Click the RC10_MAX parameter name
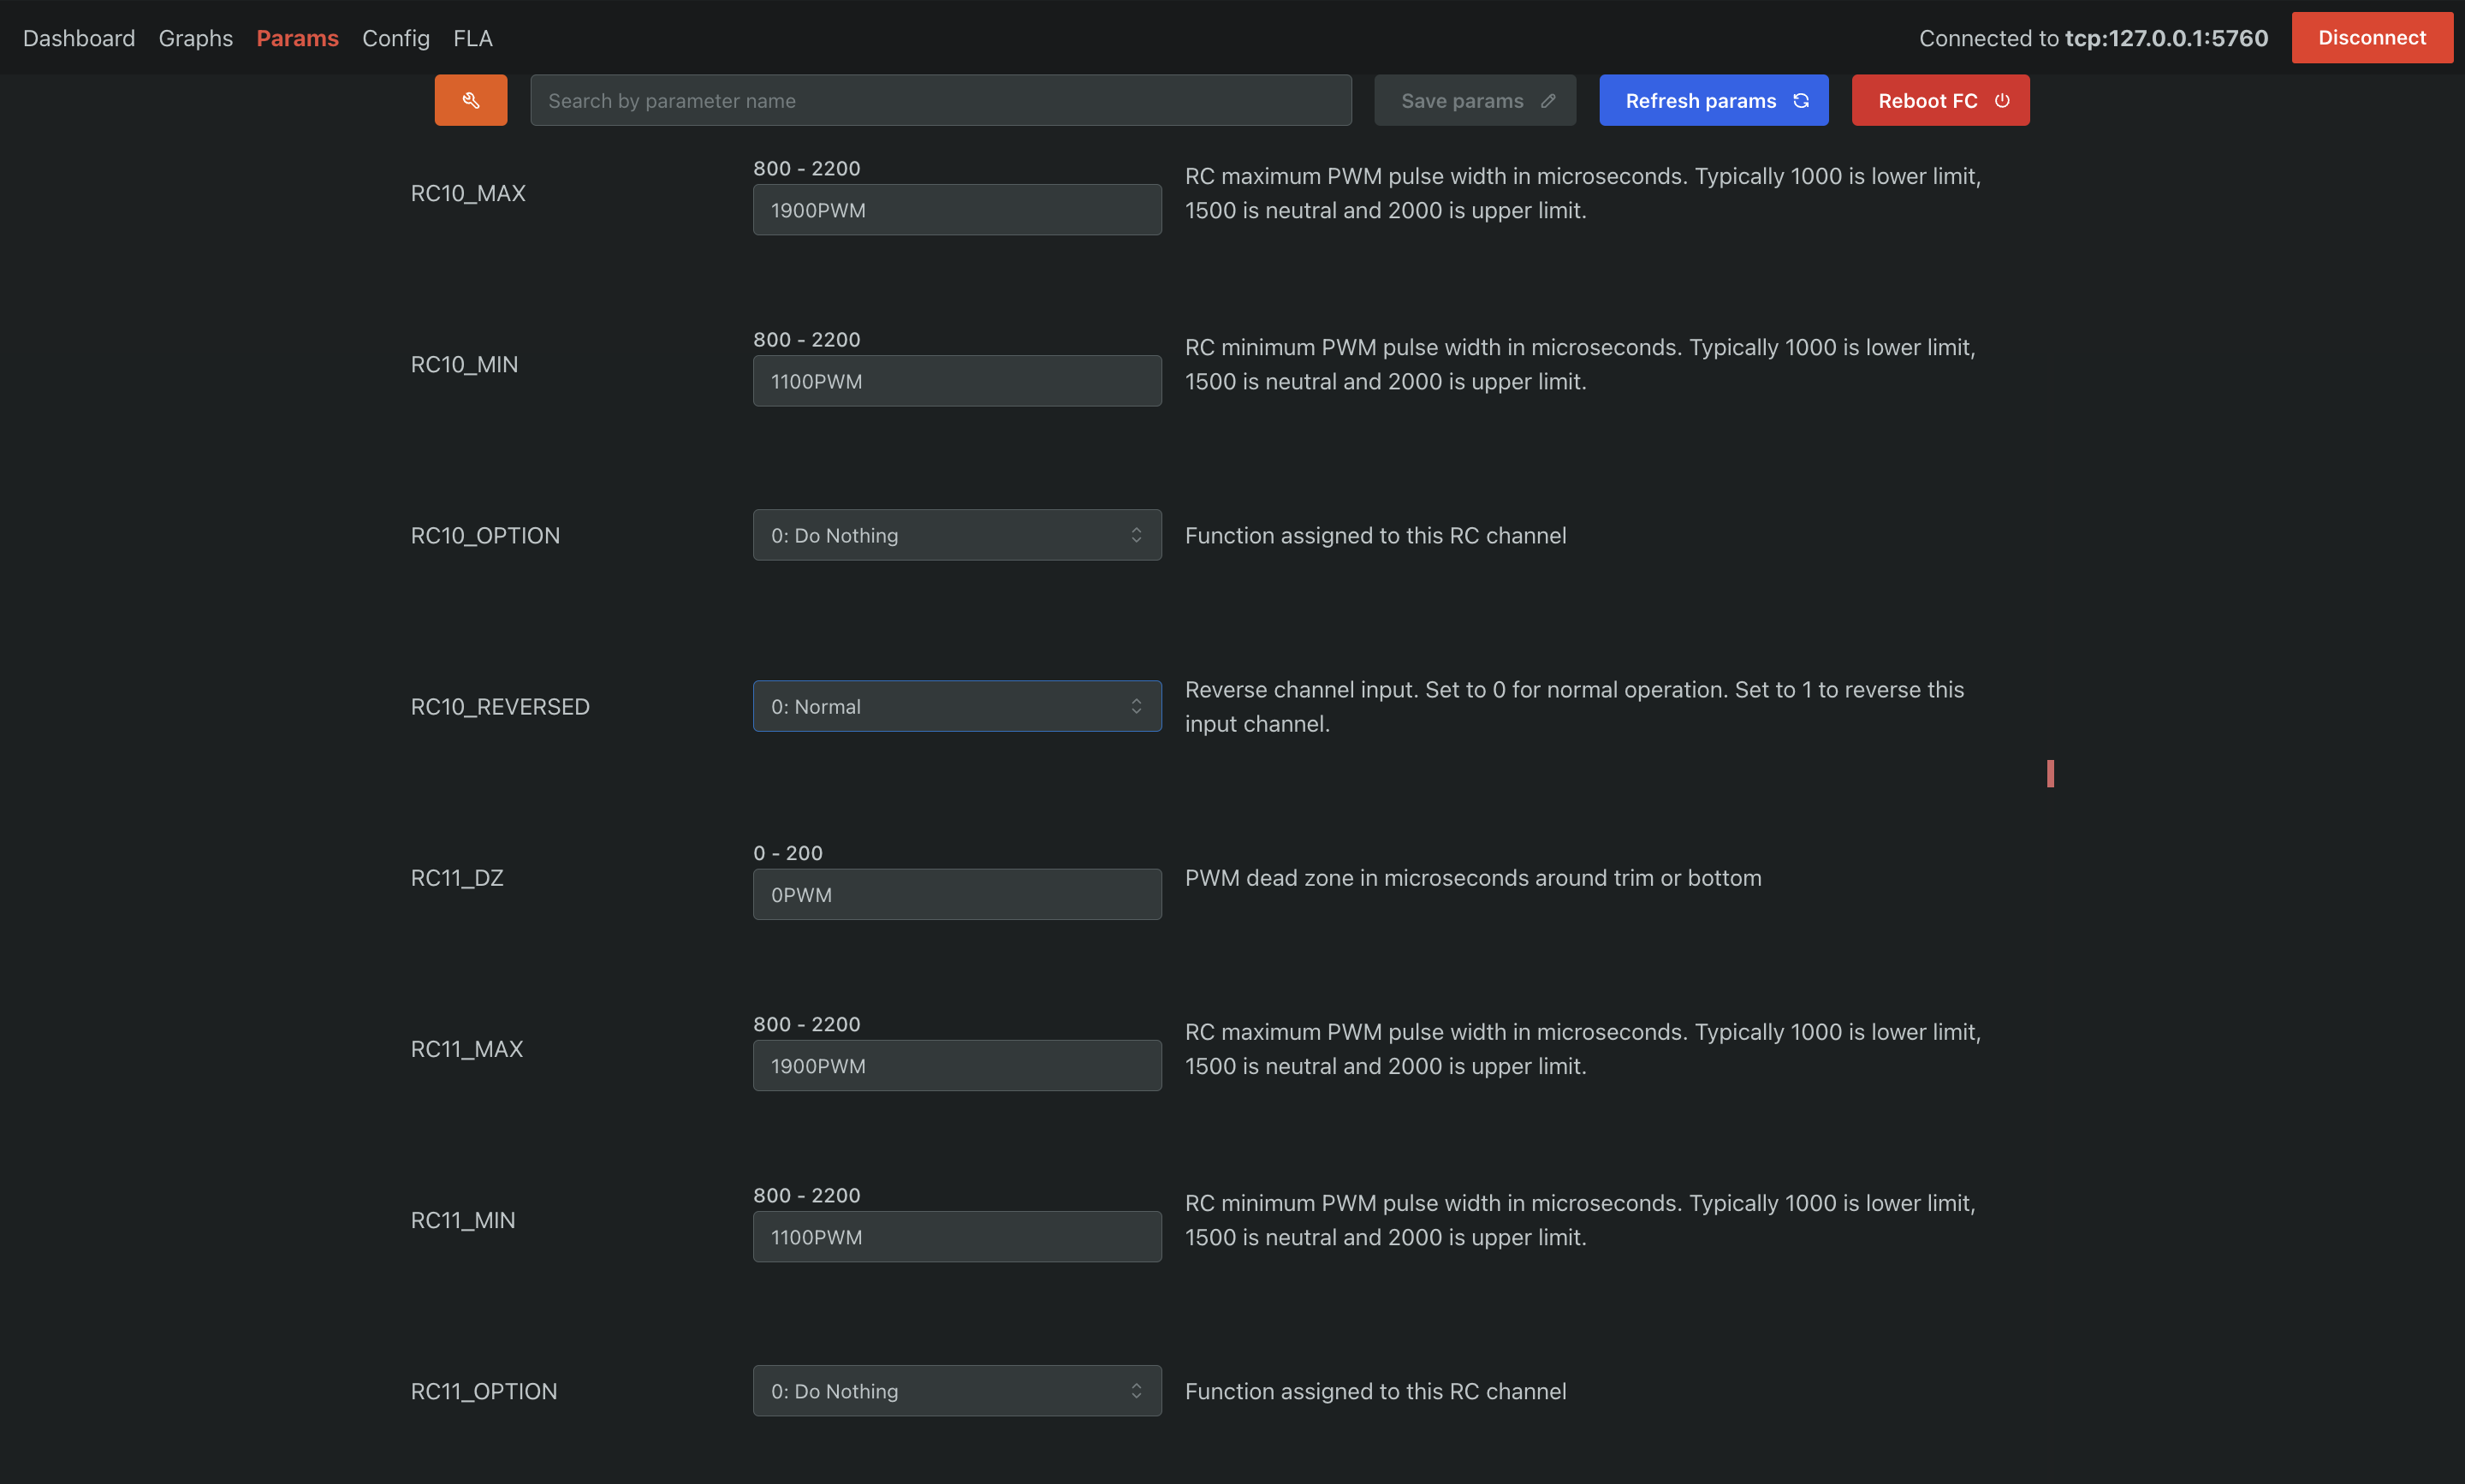The width and height of the screenshot is (2465, 1484). click(468, 193)
